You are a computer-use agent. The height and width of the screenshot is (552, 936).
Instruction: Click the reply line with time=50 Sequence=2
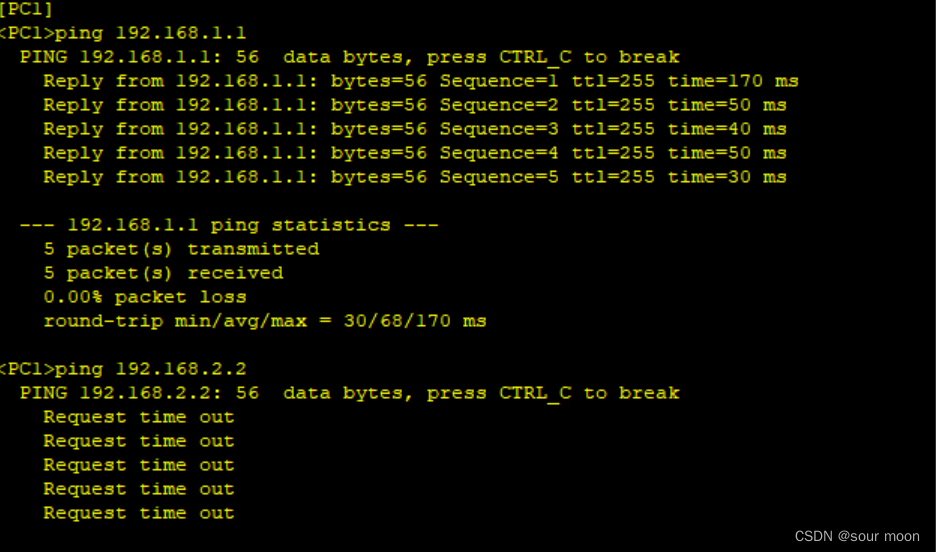pos(415,105)
